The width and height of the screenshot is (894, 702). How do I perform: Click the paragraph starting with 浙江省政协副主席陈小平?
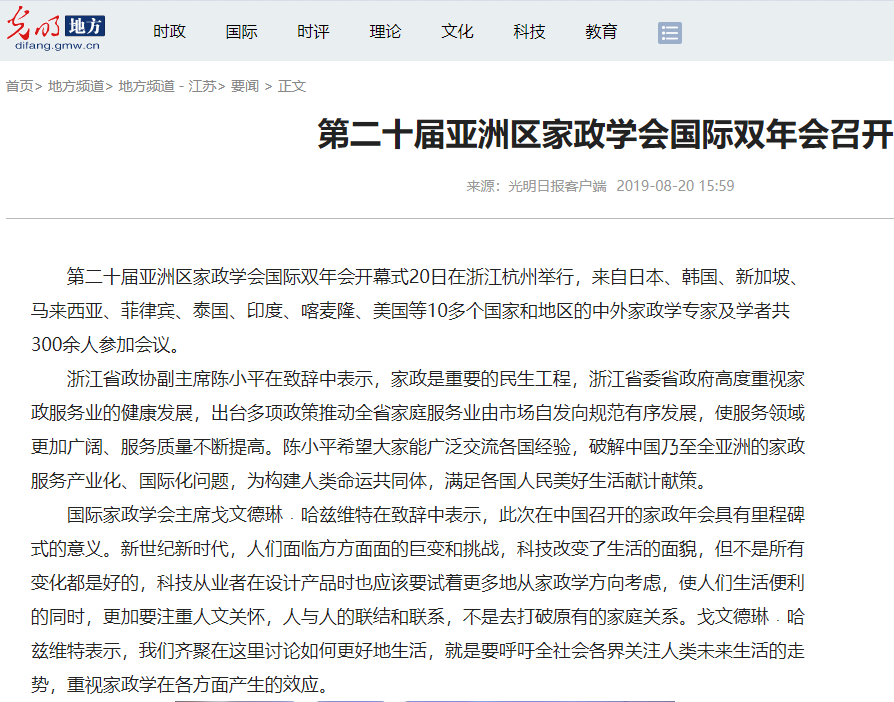418,429
